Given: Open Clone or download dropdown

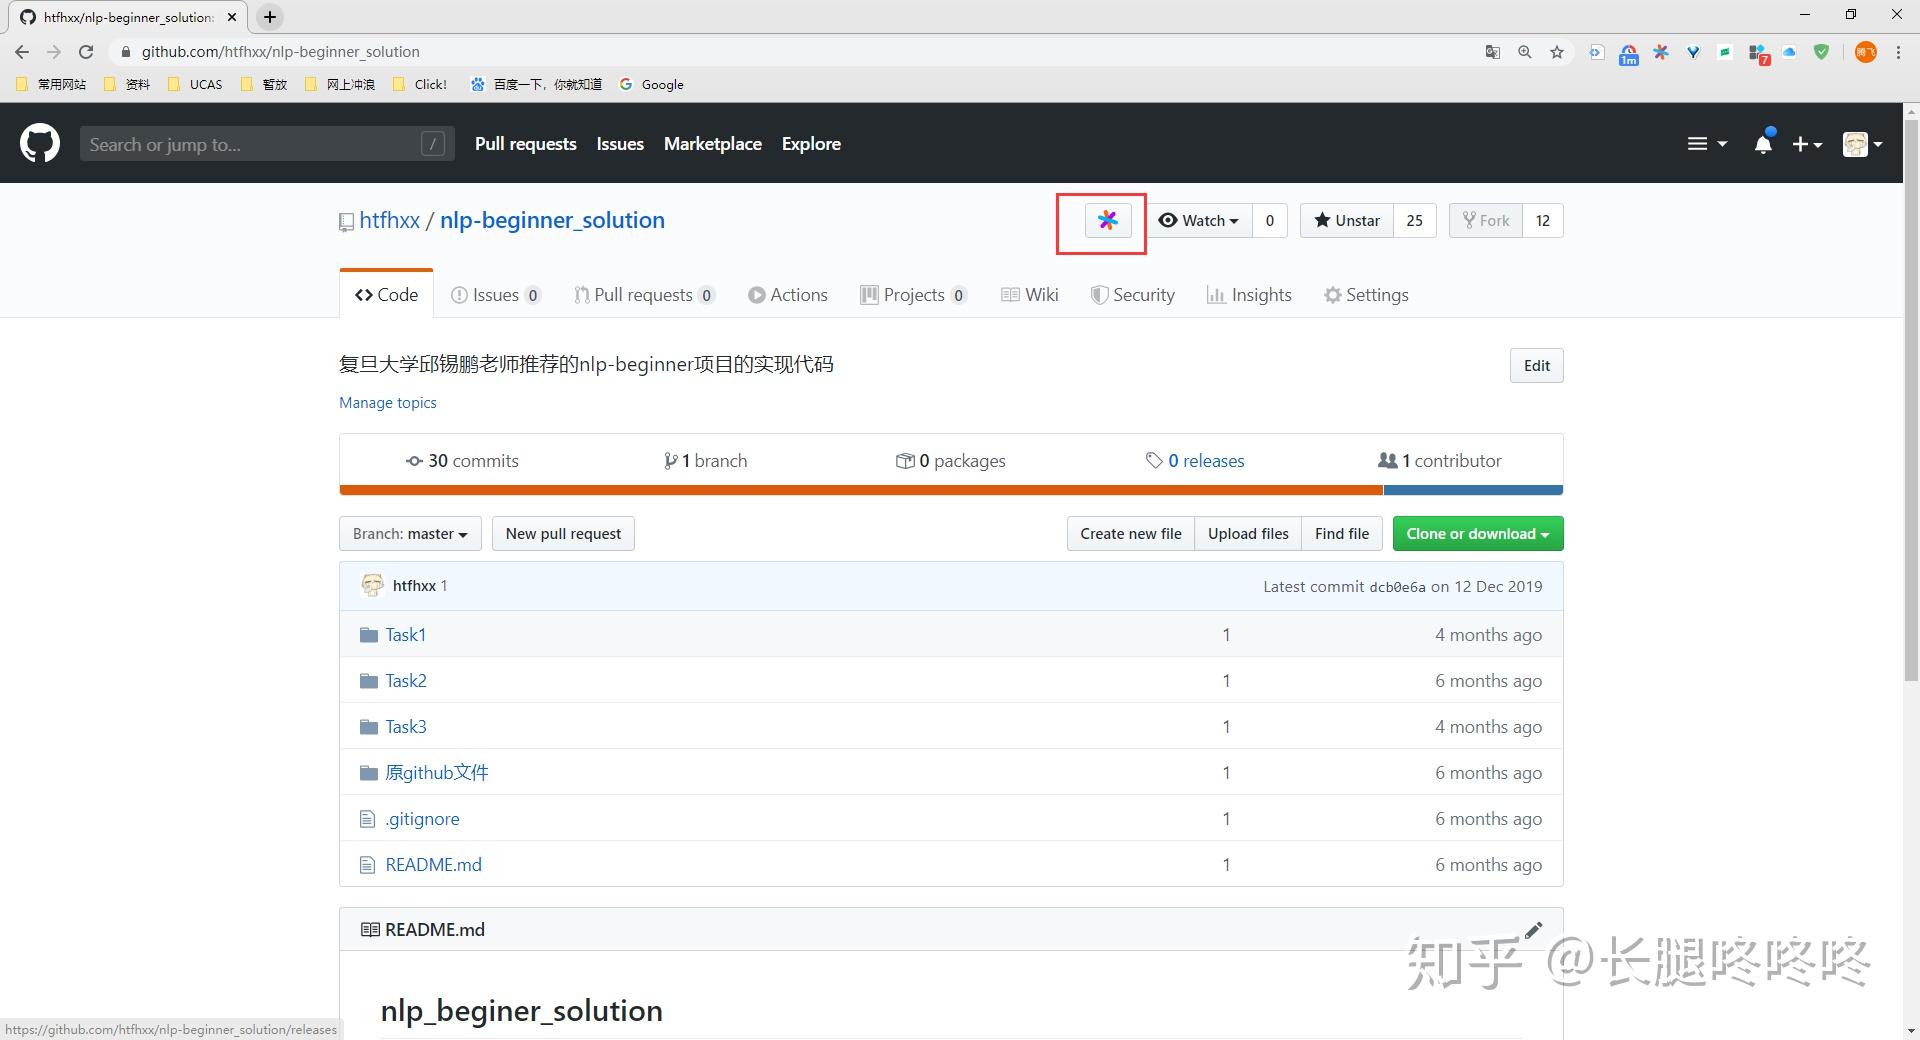Looking at the screenshot, I should click(x=1478, y=533).
